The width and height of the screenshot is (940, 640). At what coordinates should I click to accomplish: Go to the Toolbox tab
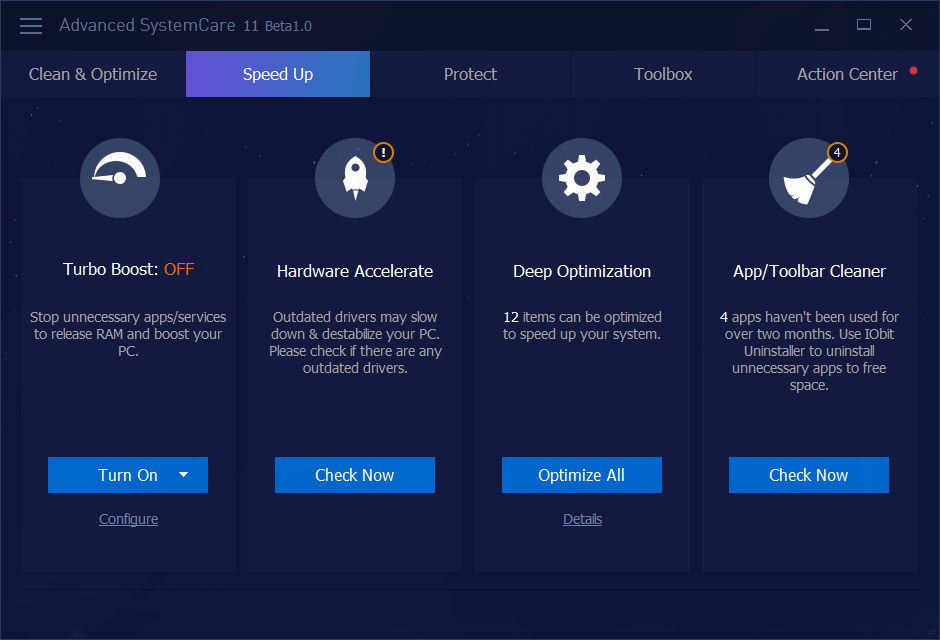pyautogui.click(x=663, y=74)
